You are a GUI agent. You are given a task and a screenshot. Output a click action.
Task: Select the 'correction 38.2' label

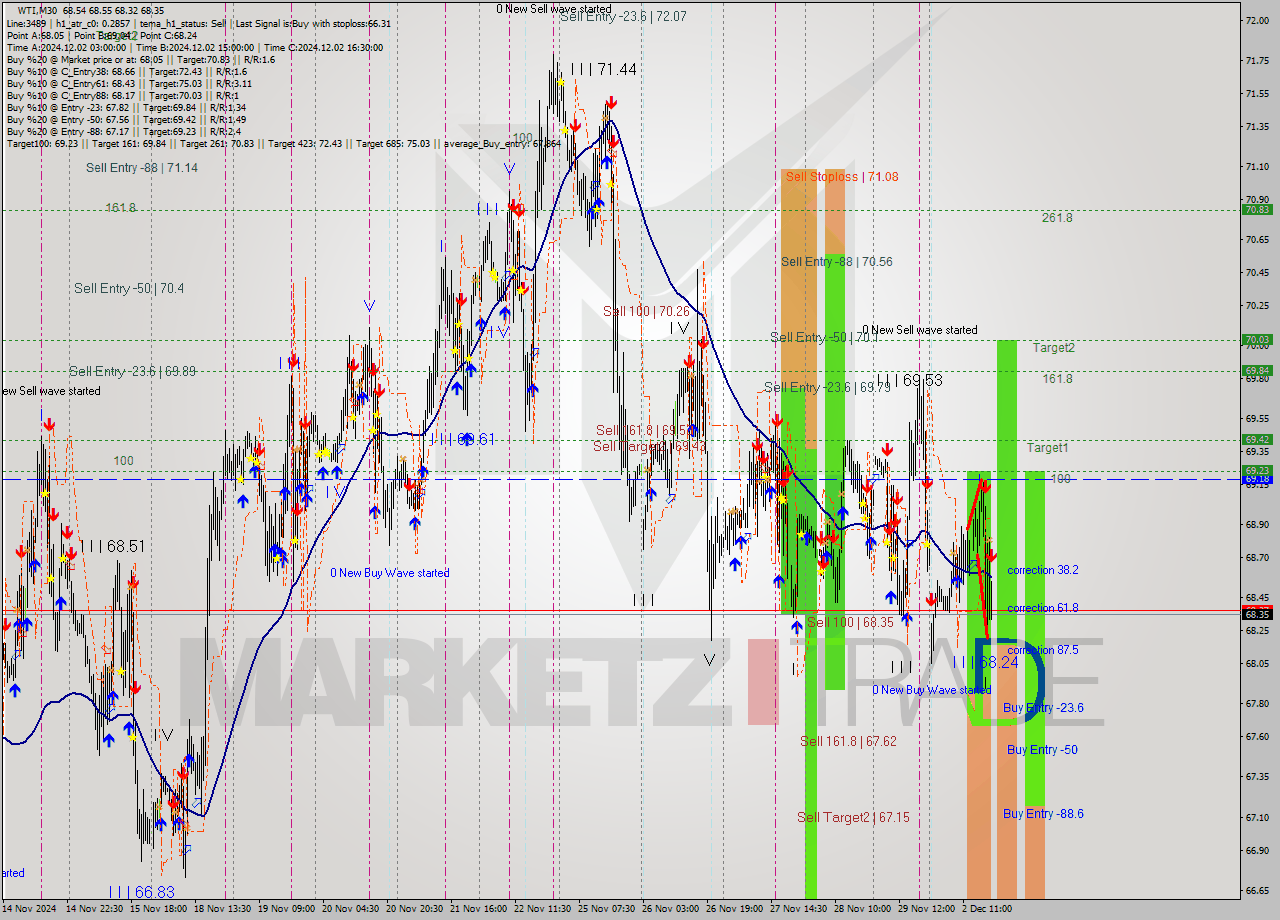click(1042, 570)
